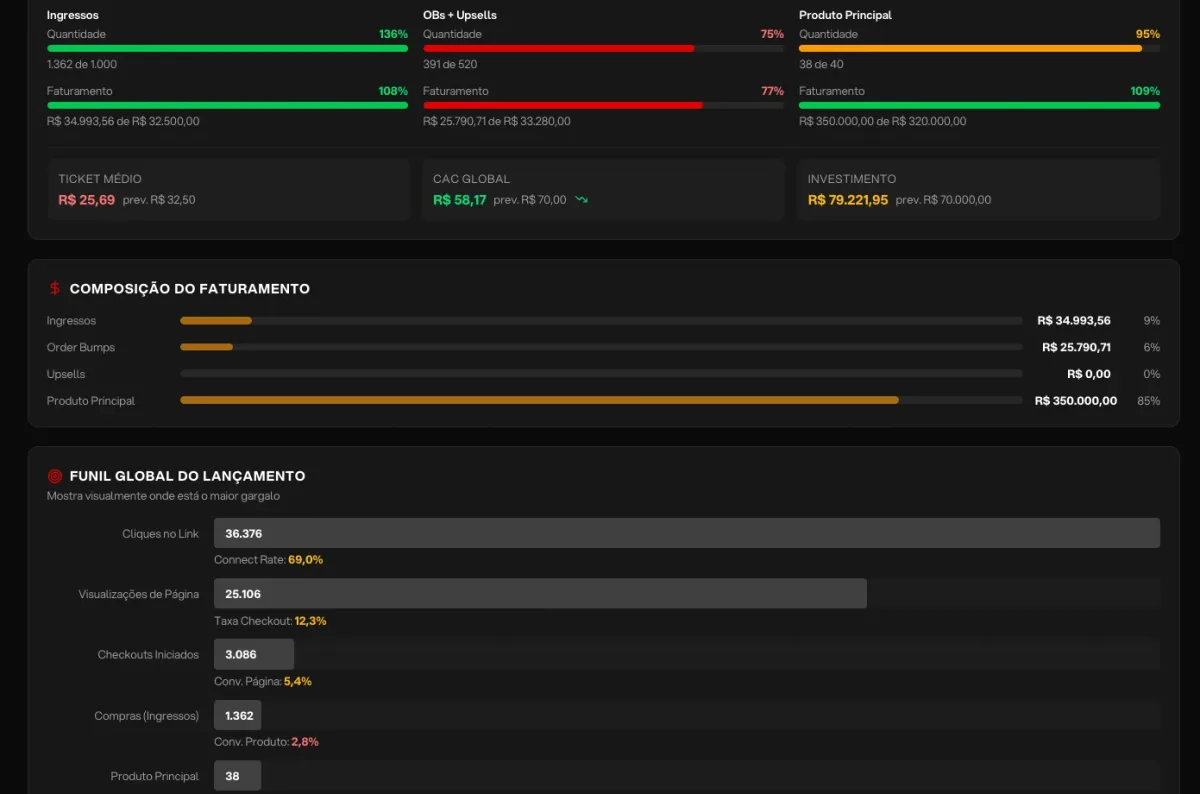Screen dimensions: 1200x794
Task: Click the Compras (Ingressos) label
Action: tap(146, 716)
